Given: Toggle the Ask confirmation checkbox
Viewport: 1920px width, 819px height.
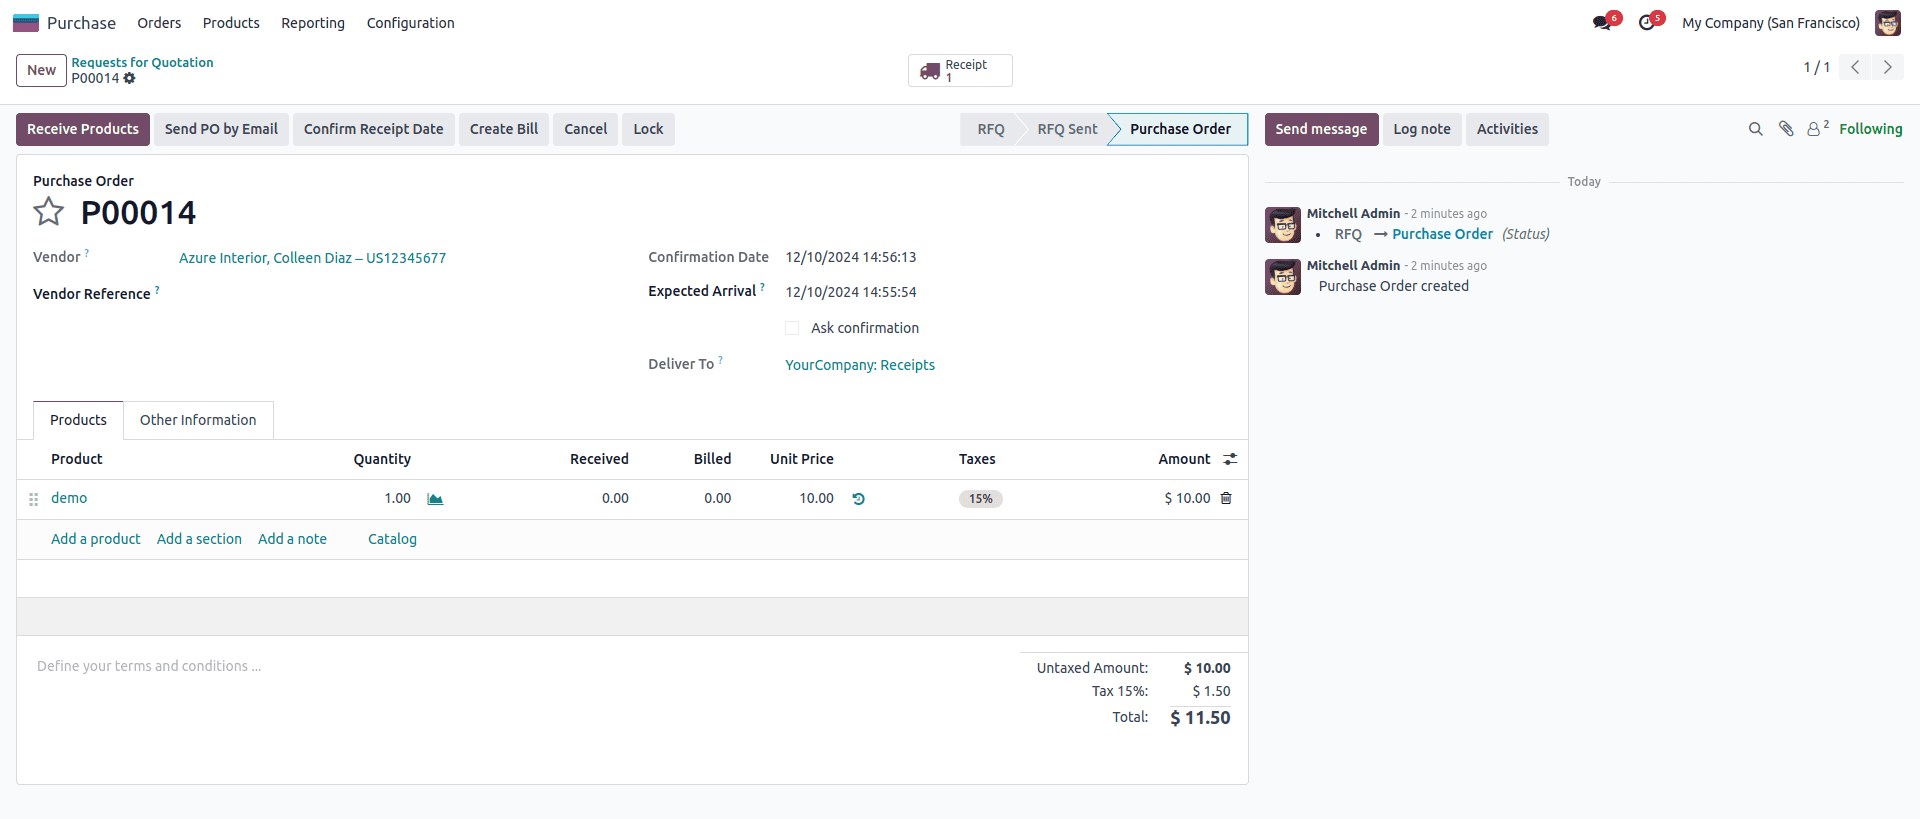Looking at the screenshot, I should click(792, 328).
